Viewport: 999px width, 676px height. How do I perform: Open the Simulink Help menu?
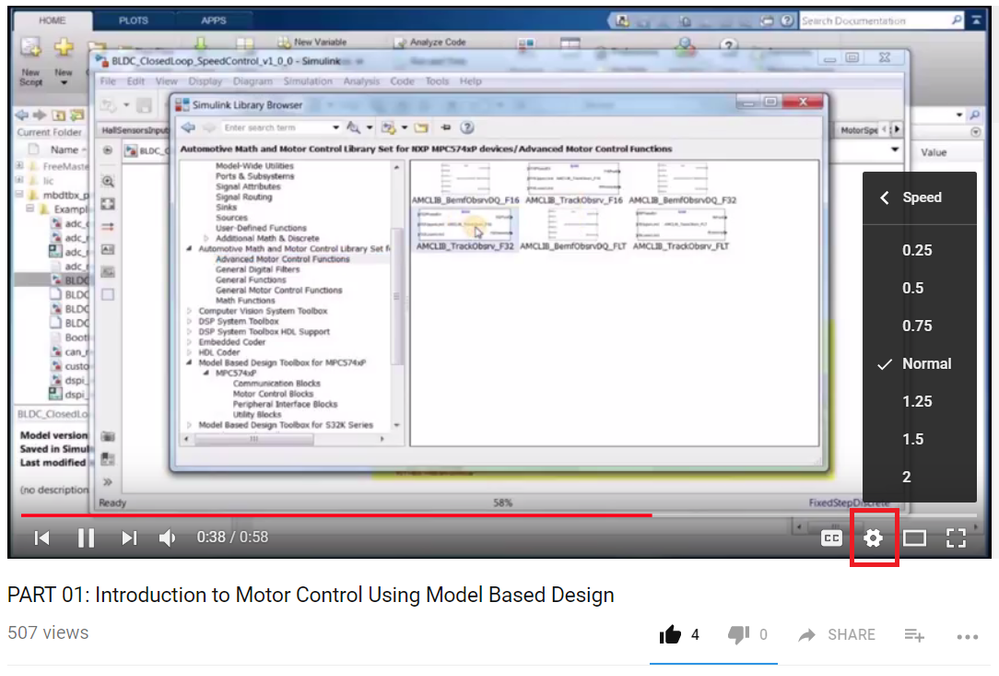point(471,81)
